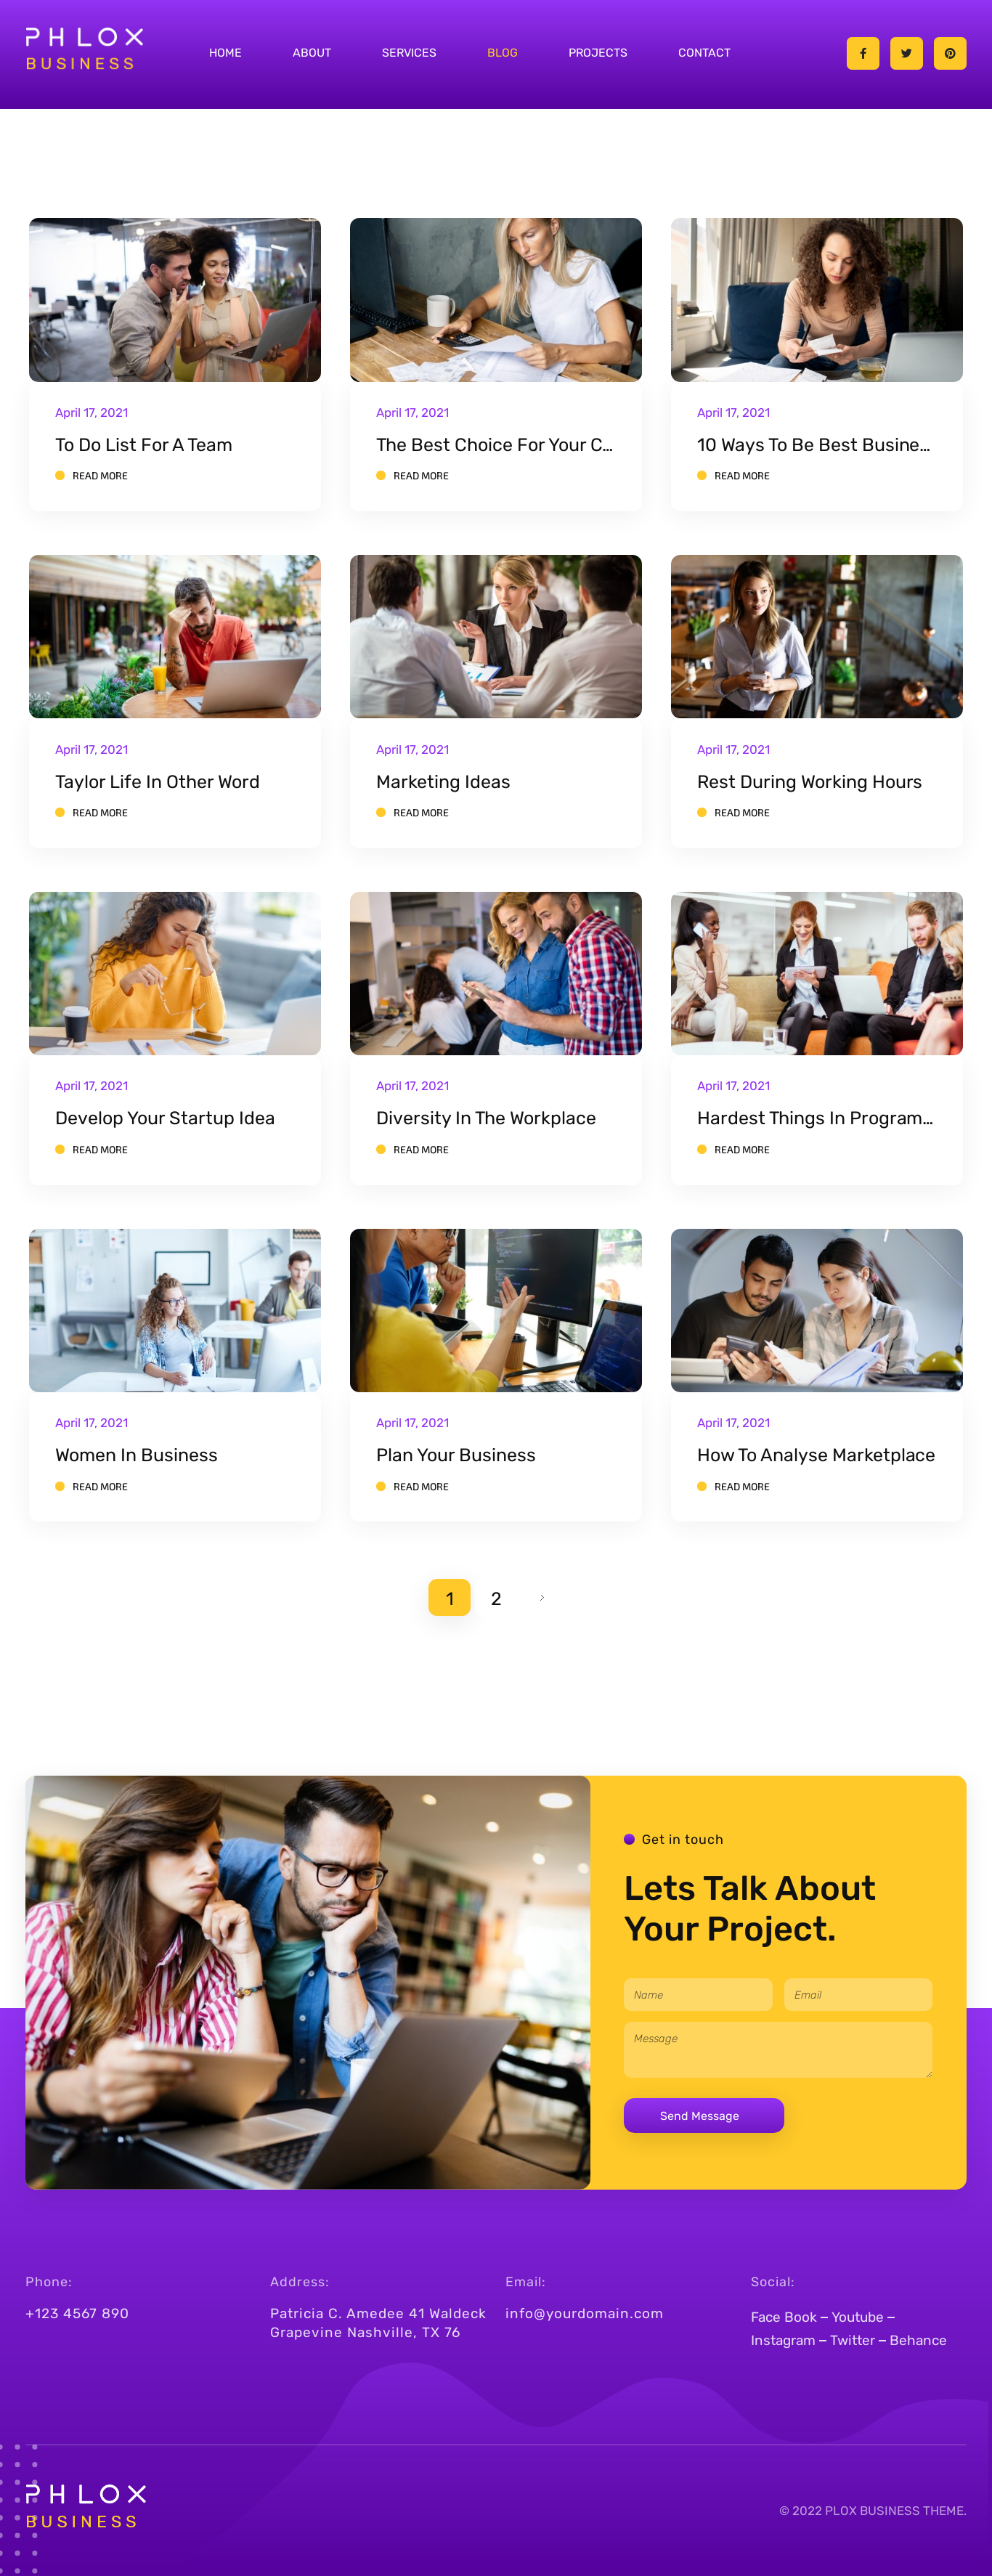992x2576 pixels.
Task: Select the Message text area
Action: point(778,2049)
